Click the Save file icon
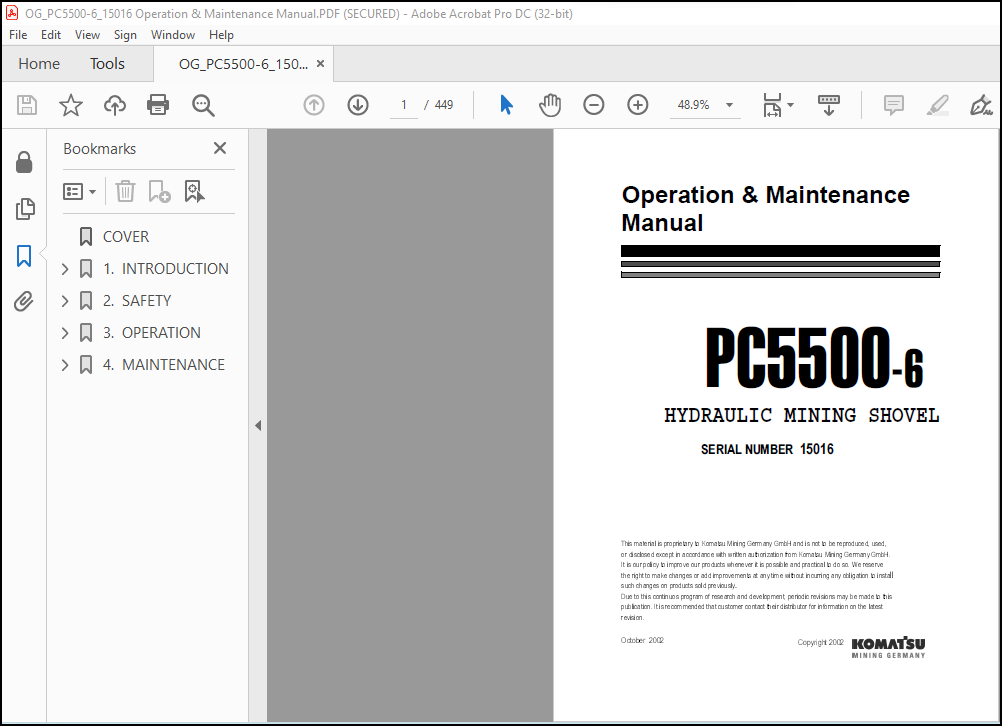Screen dimensions: 1002x726 [x=27, y=105]
